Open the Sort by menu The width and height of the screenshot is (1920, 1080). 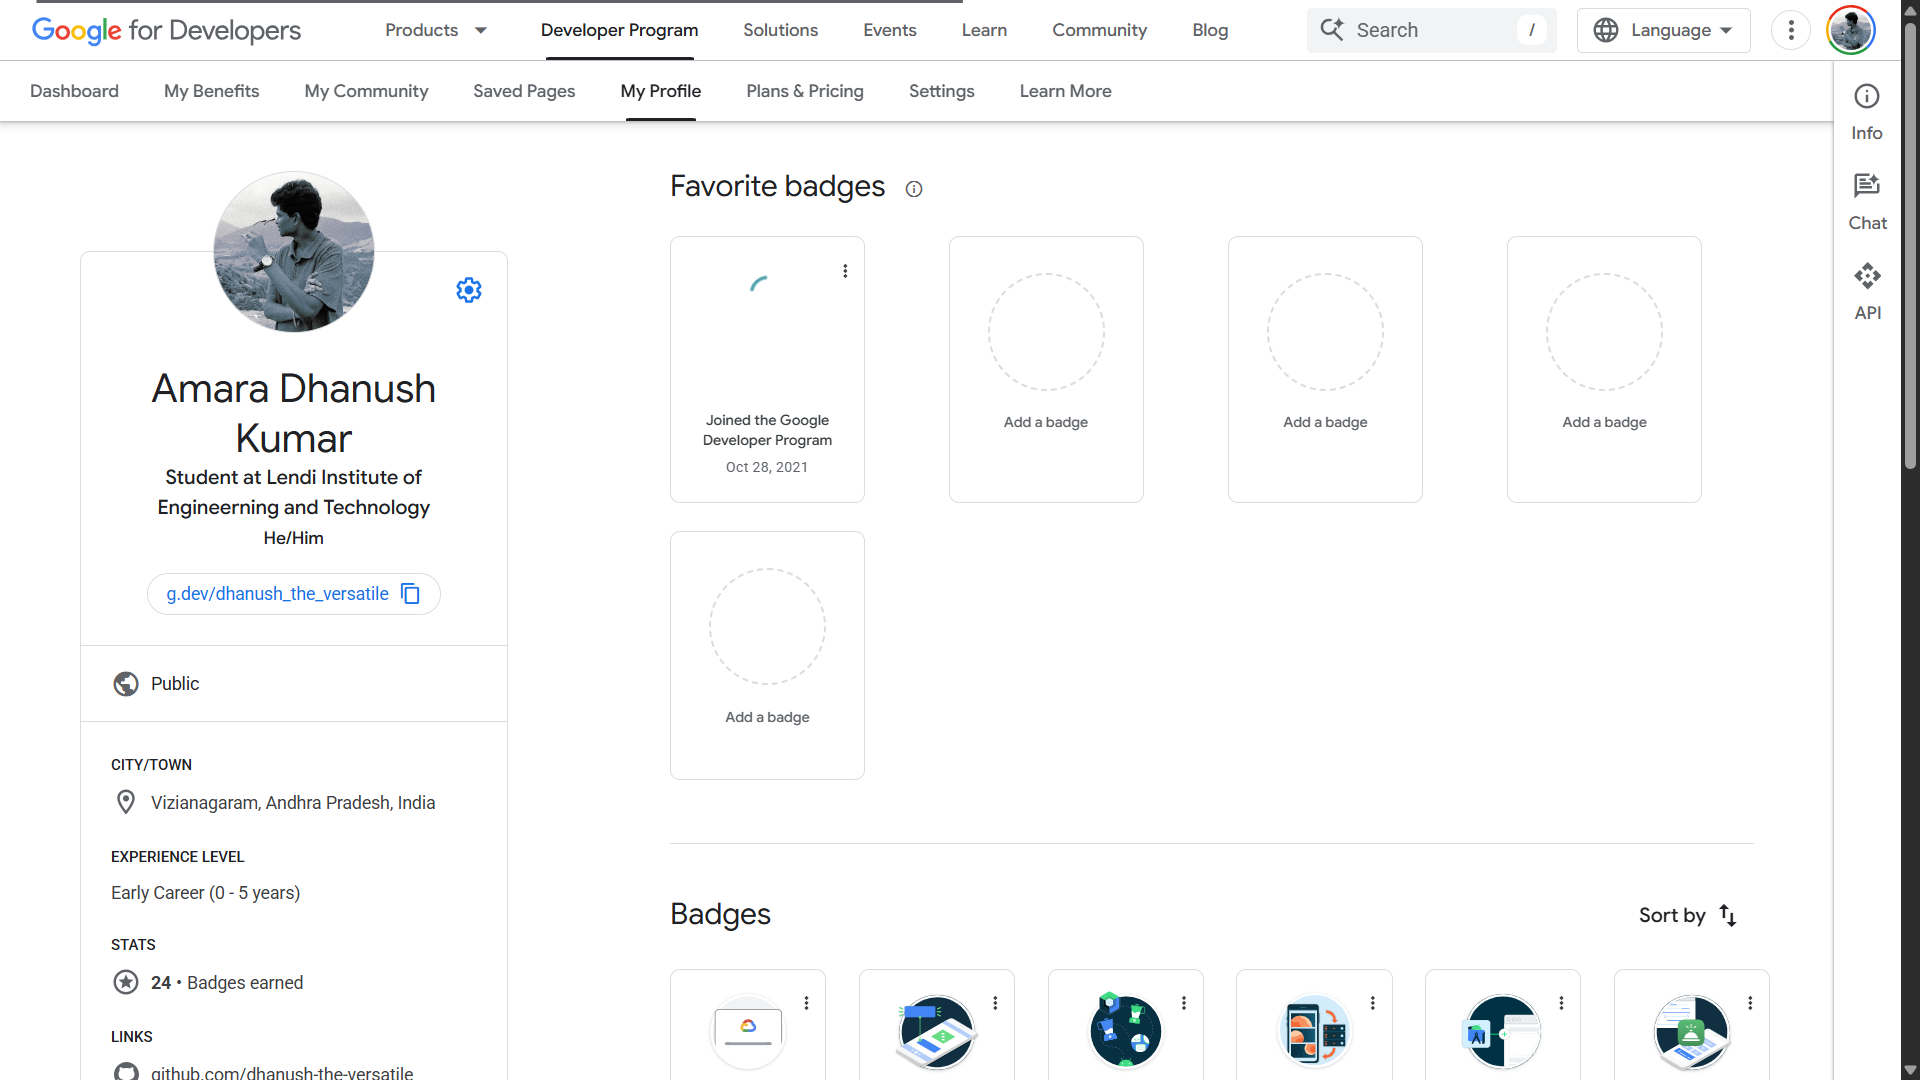click(x=1688, y=915)
